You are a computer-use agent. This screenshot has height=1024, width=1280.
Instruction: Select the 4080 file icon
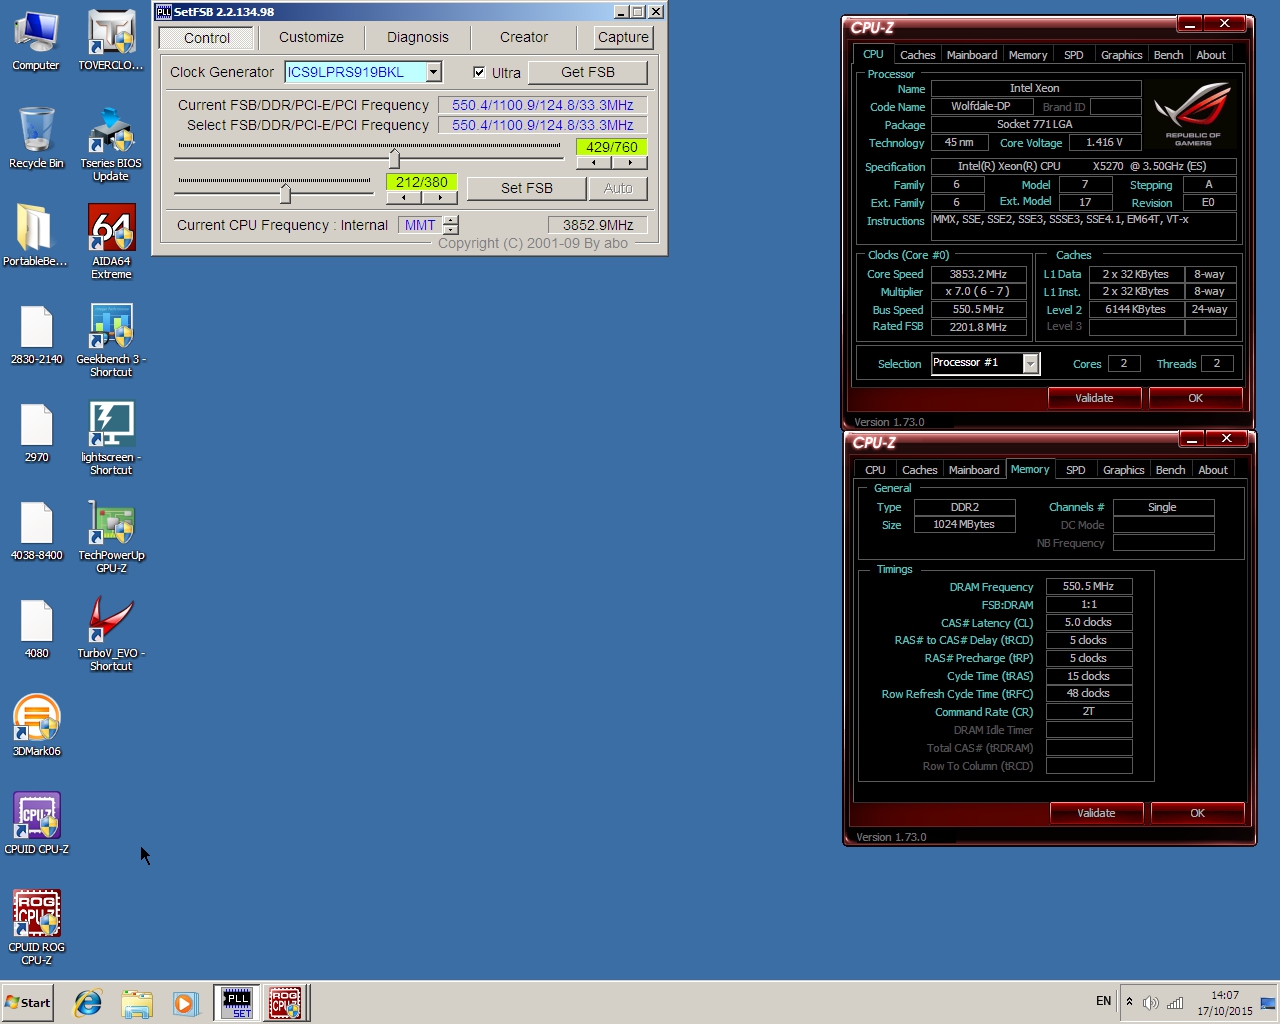click(x=36, y=629)
